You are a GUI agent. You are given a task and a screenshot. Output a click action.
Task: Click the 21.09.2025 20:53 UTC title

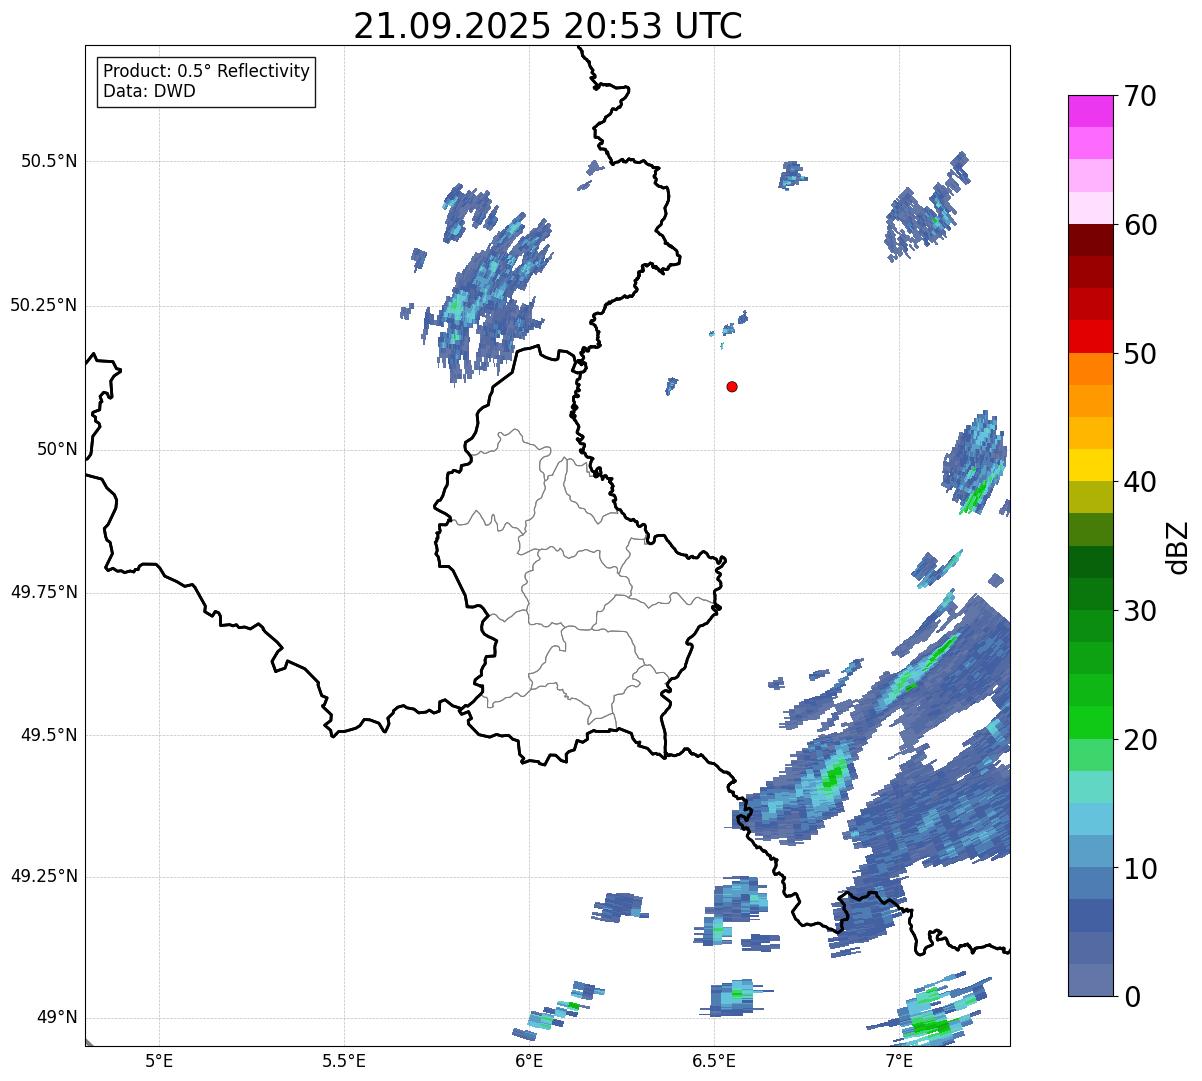tap(548, 26)
